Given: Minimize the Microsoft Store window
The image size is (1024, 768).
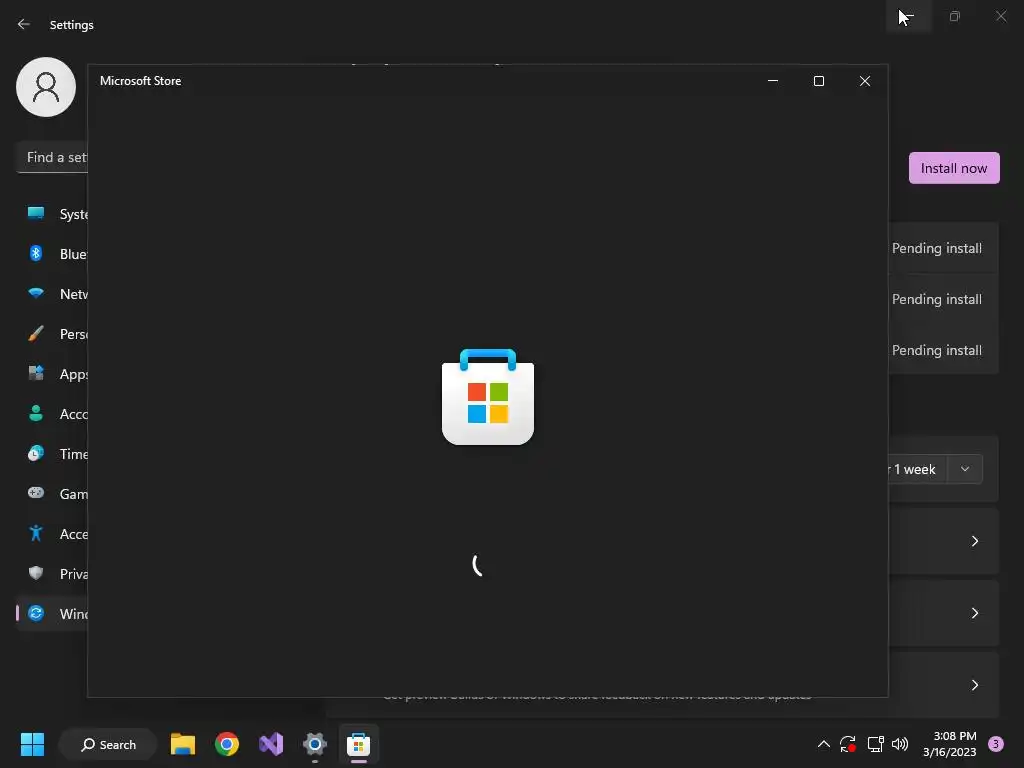Looking at the screenshot, I should tap(773, 81).
